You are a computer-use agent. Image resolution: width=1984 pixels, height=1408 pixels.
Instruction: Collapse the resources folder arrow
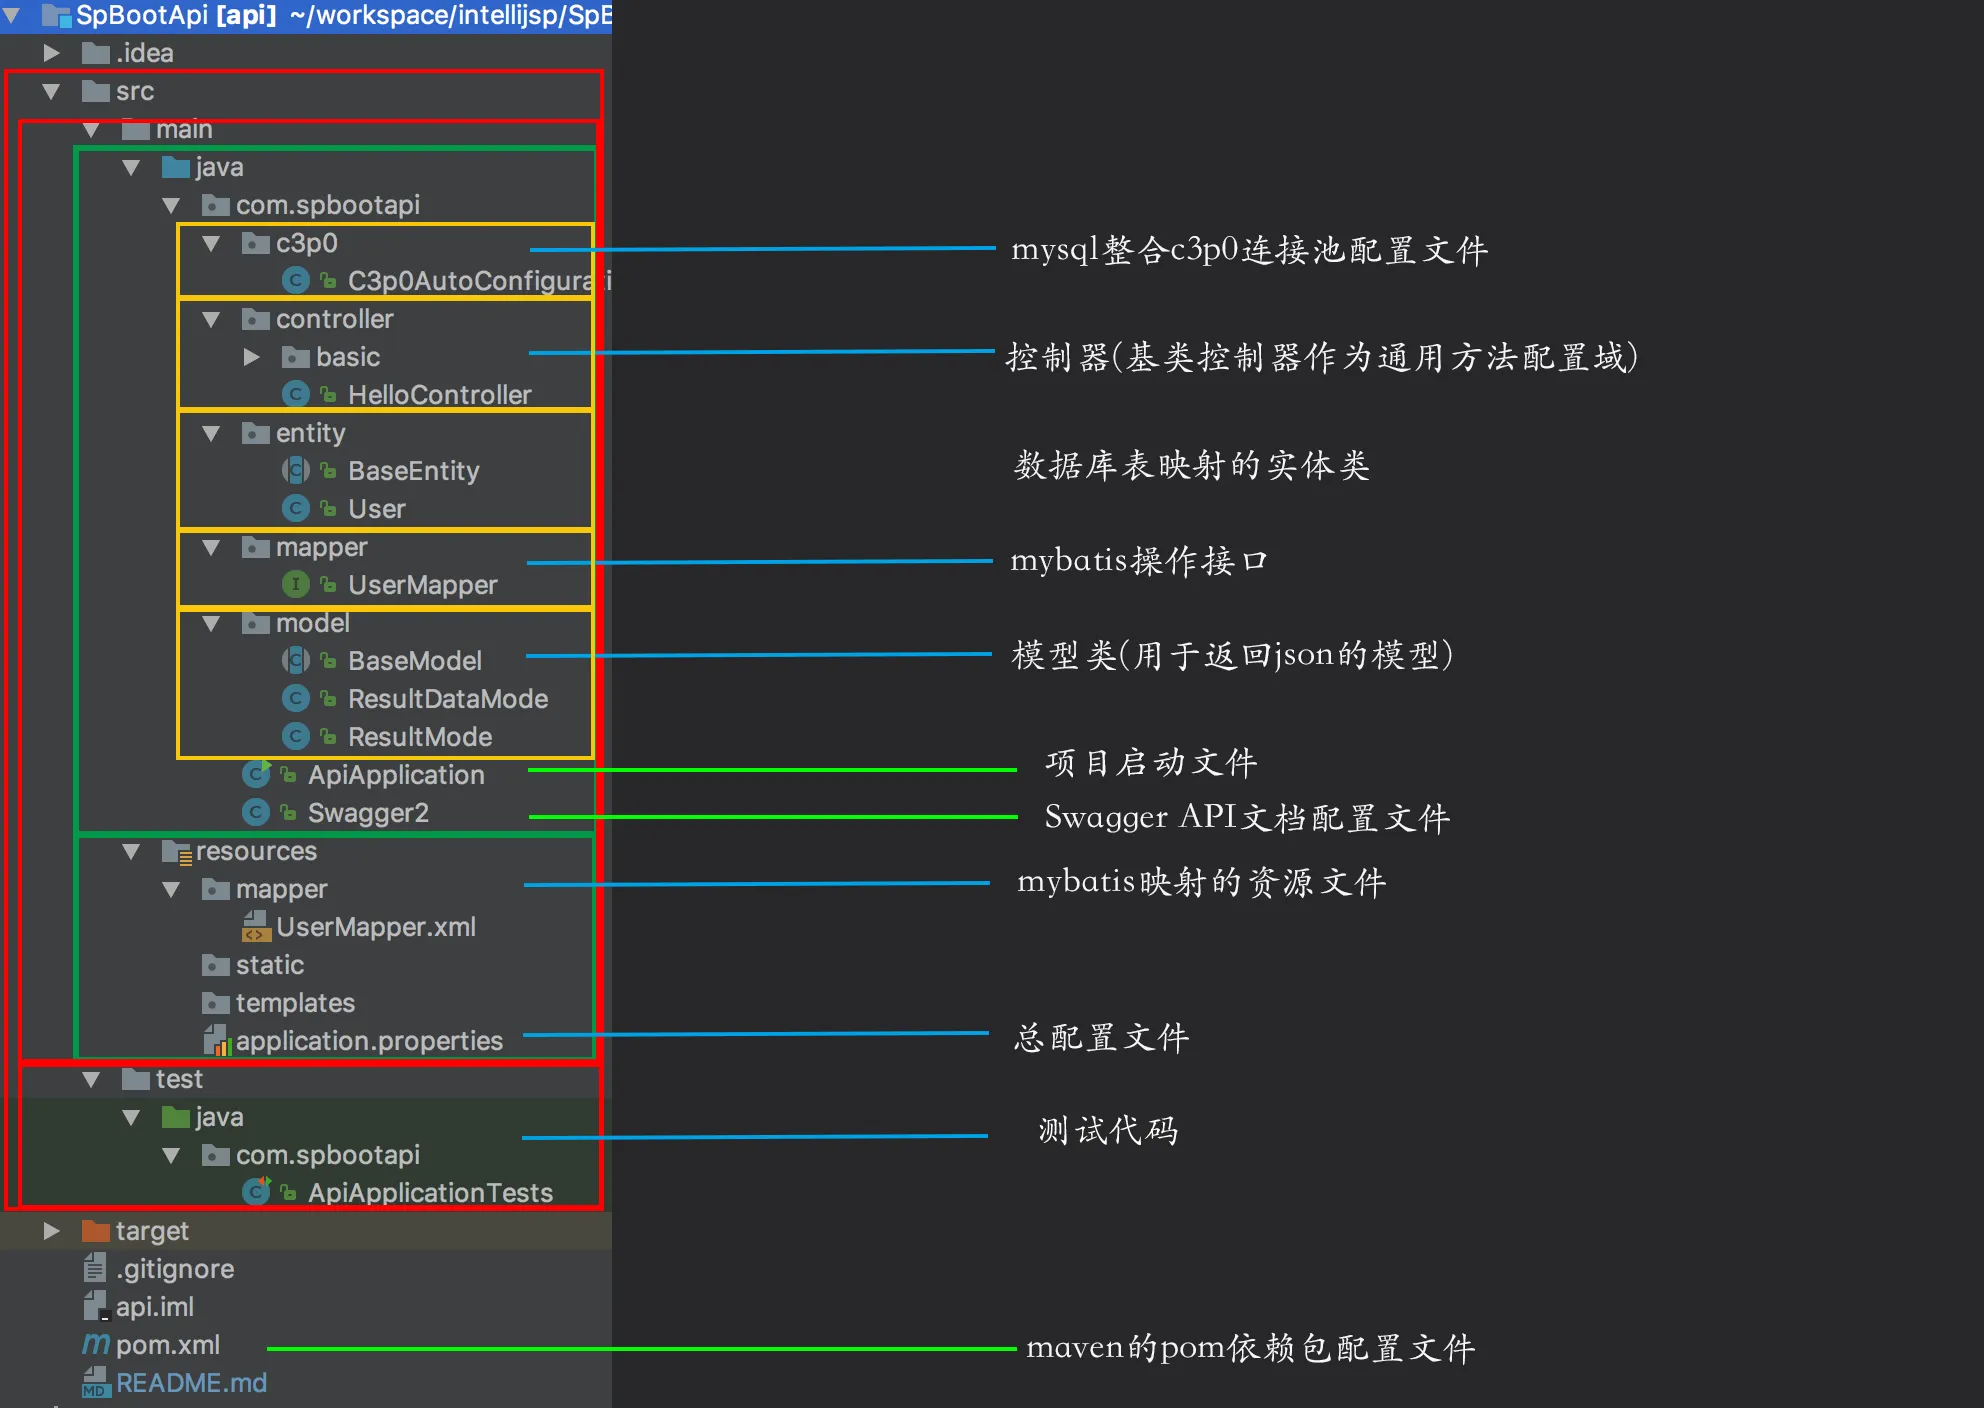pyautogui.click(x=131, y=851)
